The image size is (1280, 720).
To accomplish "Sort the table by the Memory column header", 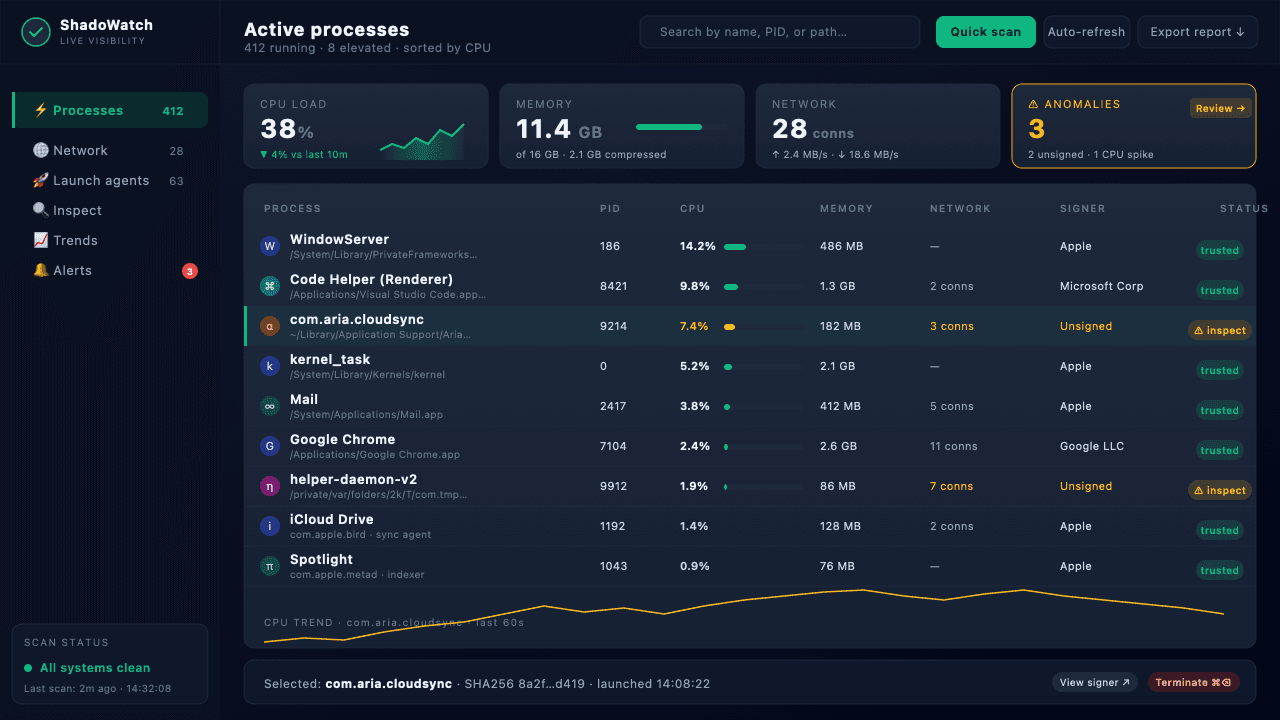I will coord(846,209).
